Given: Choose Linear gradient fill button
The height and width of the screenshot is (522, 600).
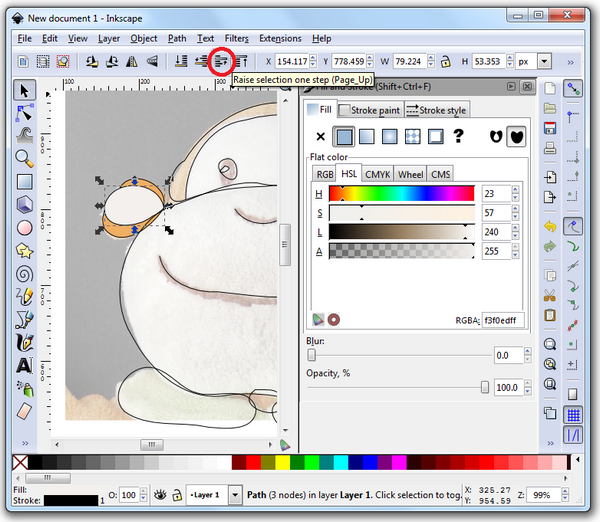Looking at the screenshot, I should pyautogui.click(x=367, y=137).
